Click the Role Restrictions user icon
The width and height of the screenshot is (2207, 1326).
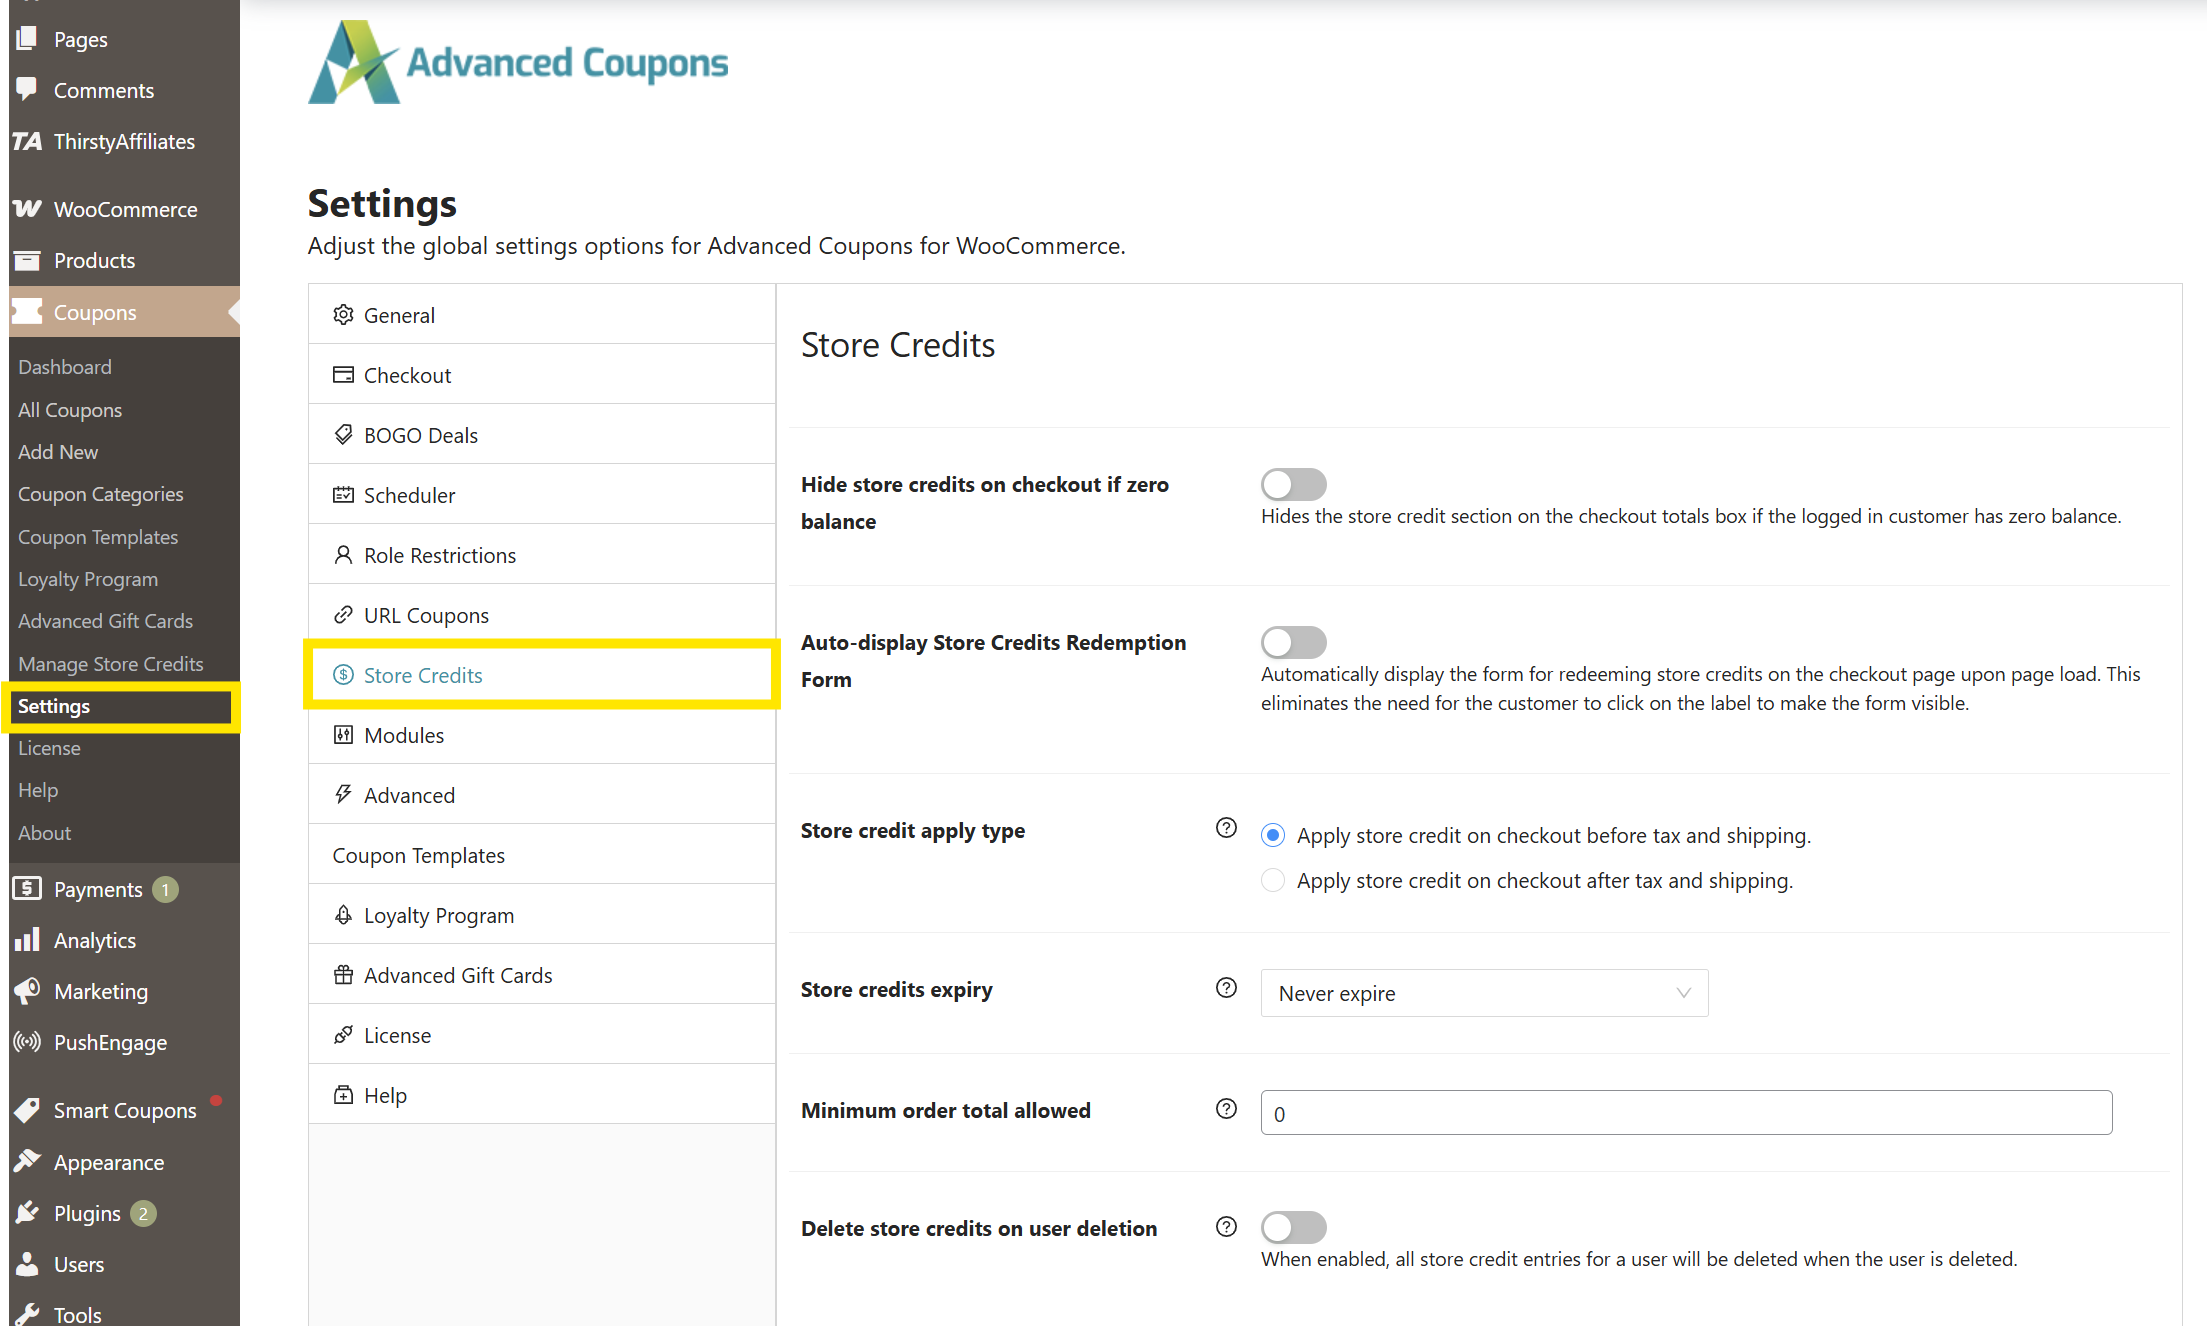point(343,554)
